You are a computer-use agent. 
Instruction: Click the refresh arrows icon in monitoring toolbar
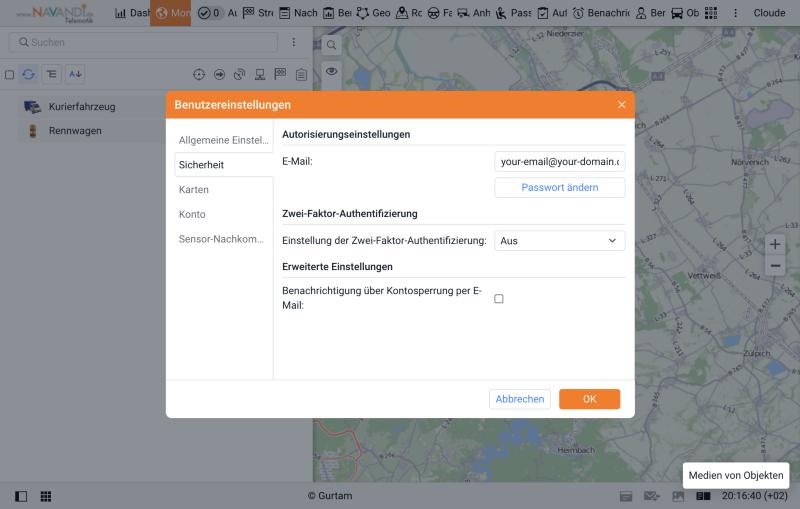(29, 74)
